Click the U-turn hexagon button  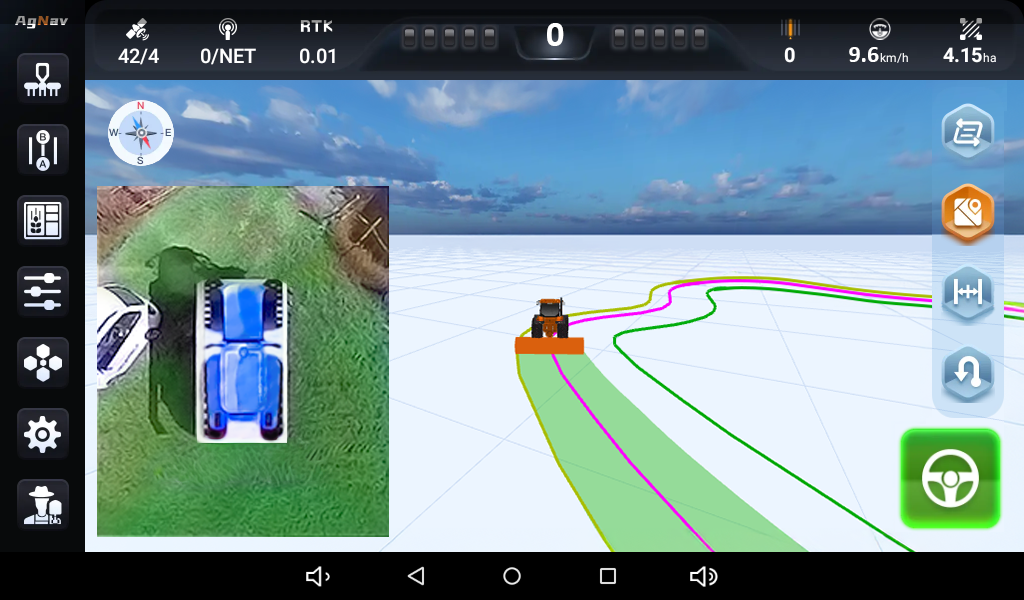coord(968,374)
